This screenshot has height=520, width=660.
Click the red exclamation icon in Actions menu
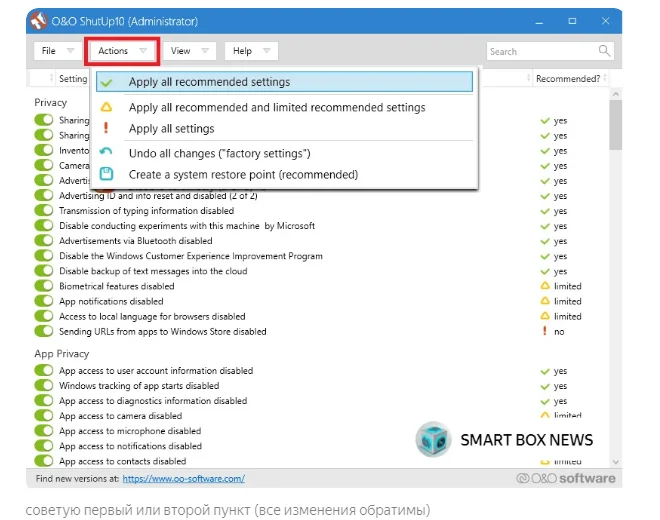106,128
